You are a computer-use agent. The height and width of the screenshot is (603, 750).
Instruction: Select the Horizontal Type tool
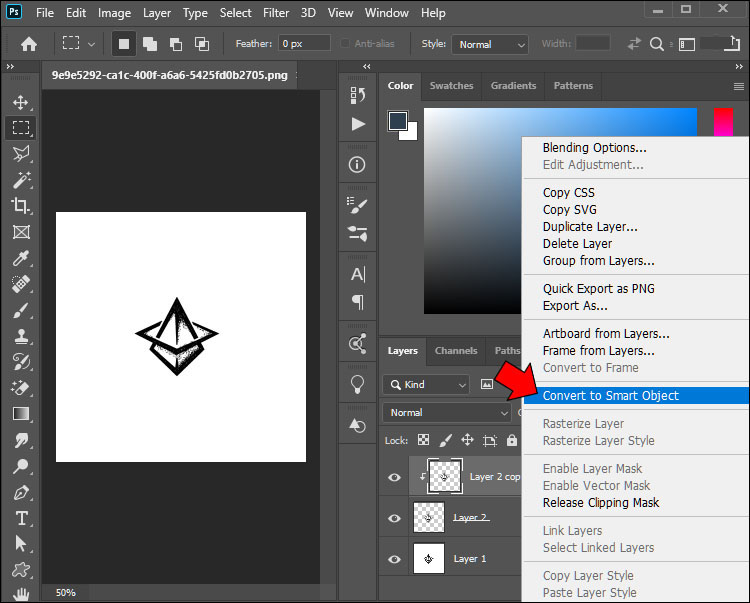(21, 518)
